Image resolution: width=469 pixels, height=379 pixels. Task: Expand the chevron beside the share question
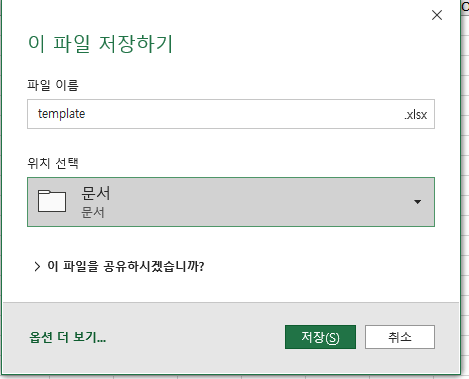coord(37,266)
